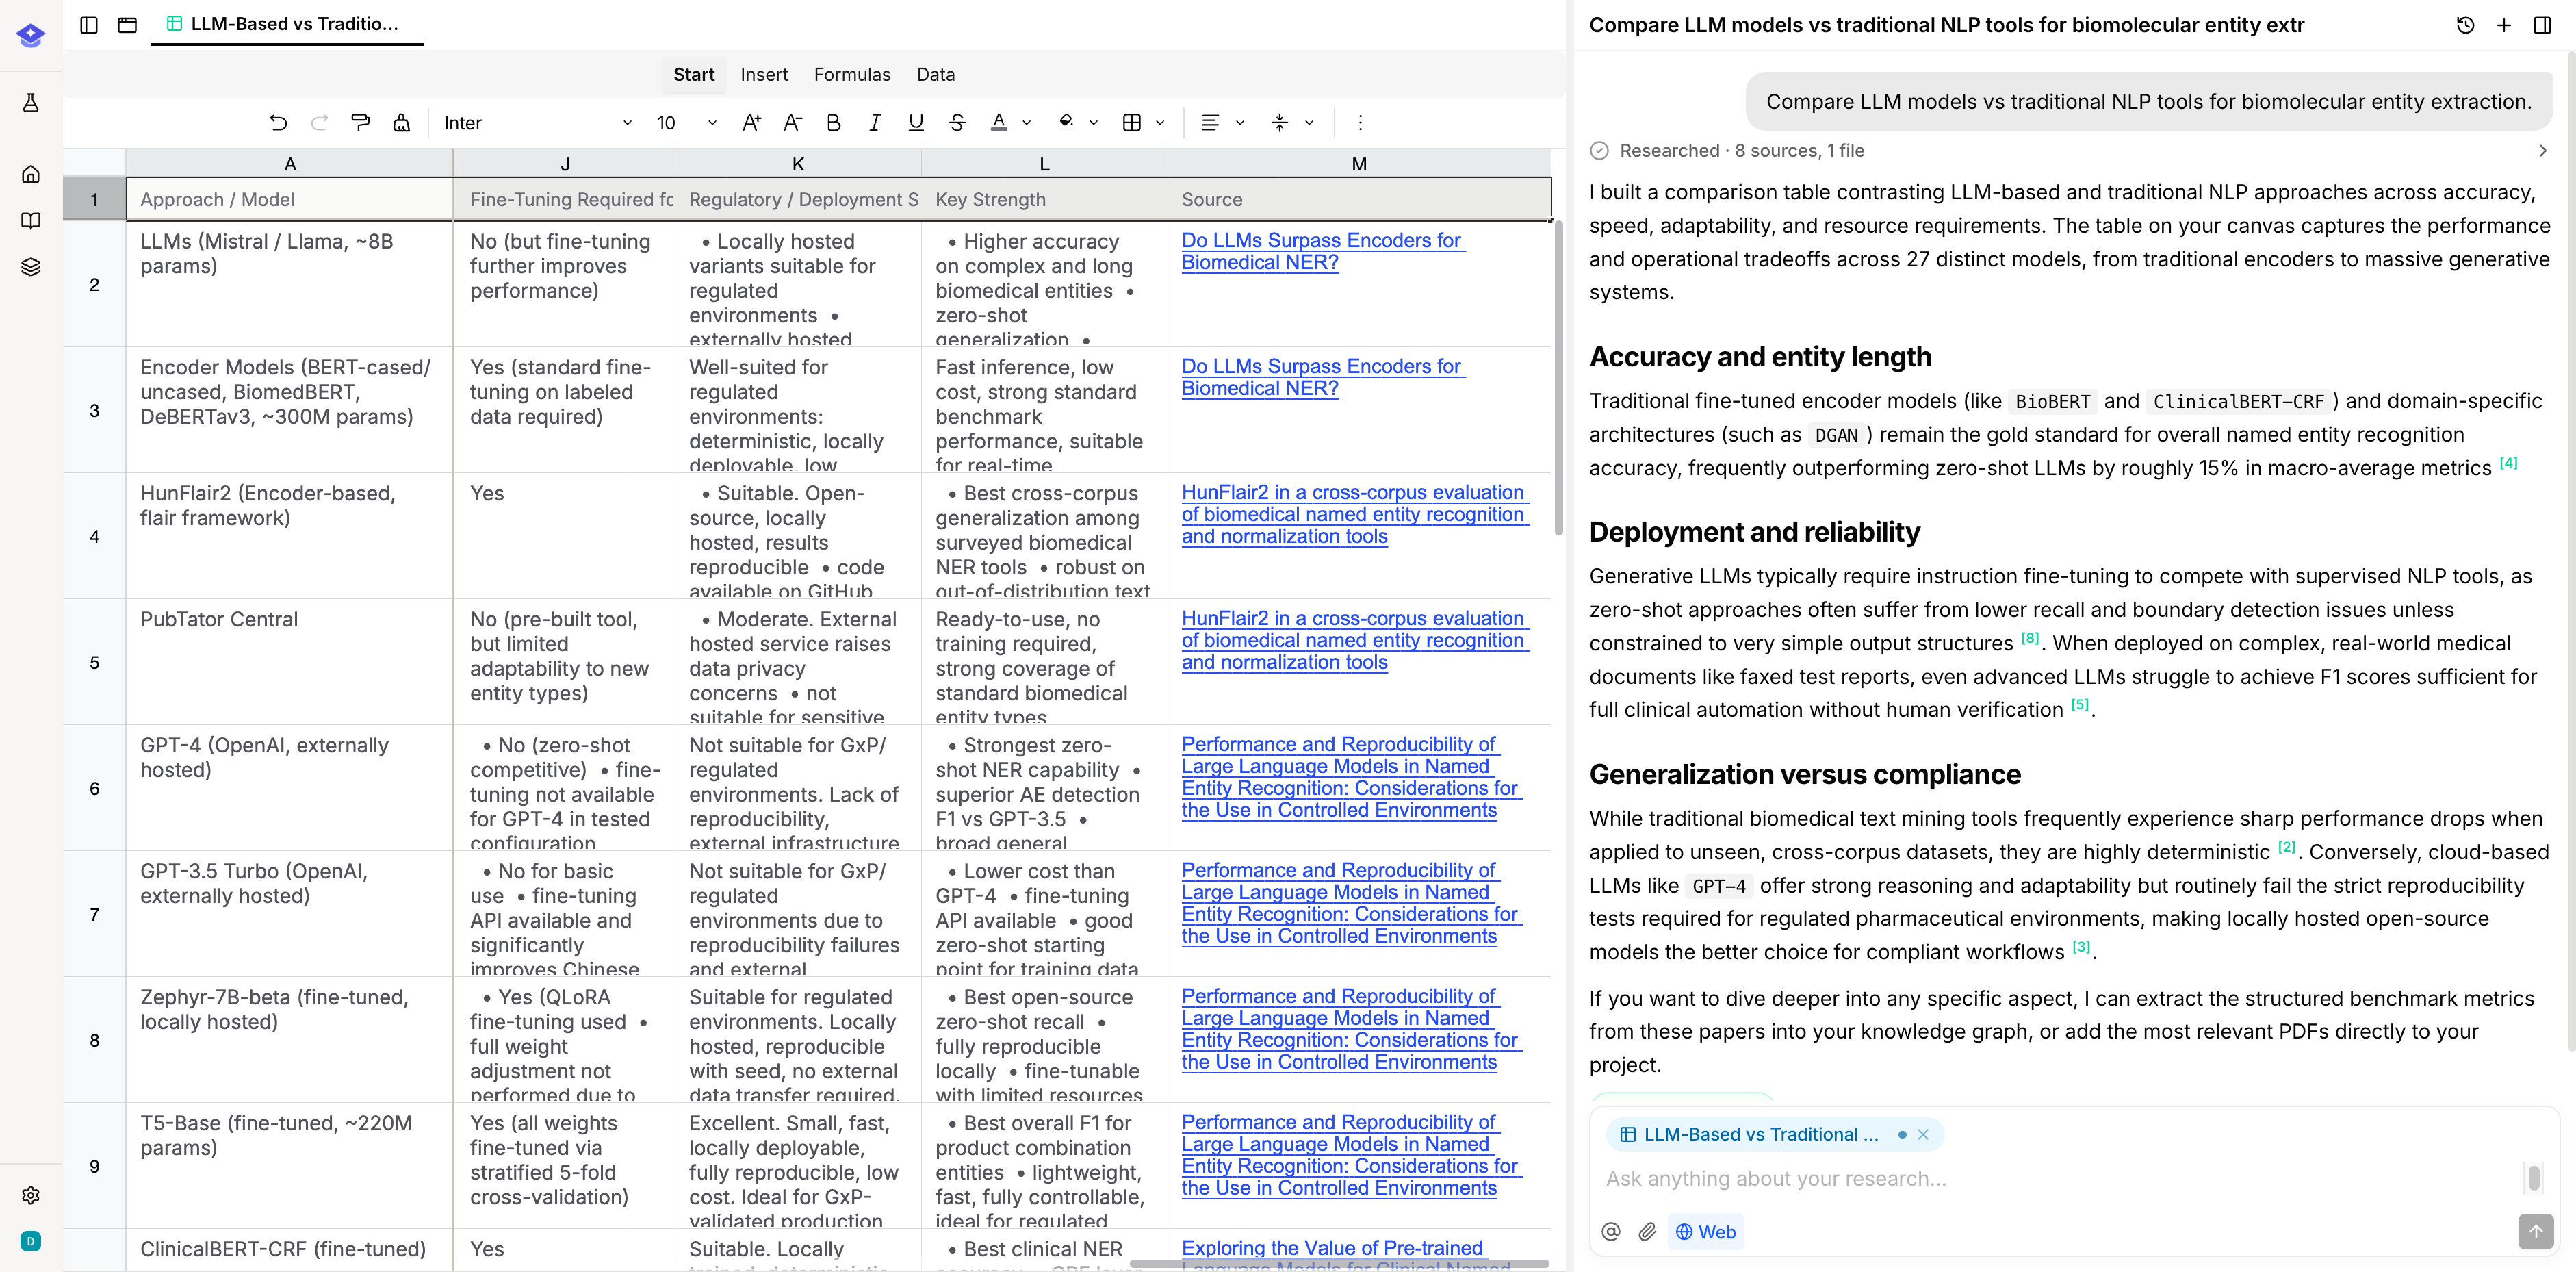This screenshot has width=2576, height=1272.
Task: Toggle italic formatting
Action: (x=875, y=123)
